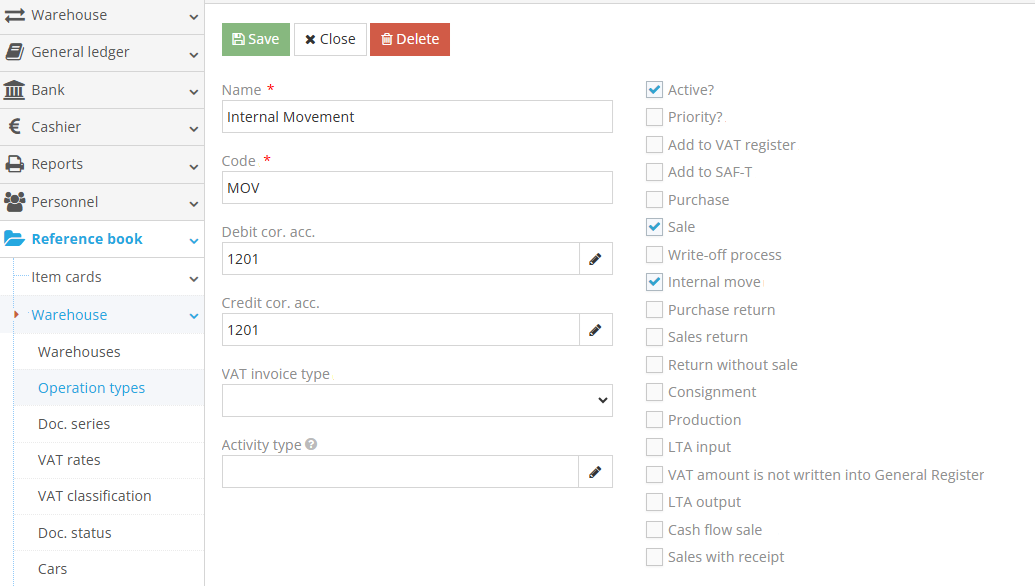
Task: Click the pencil icon beside Credit cor. acc.
Action: 595,330
